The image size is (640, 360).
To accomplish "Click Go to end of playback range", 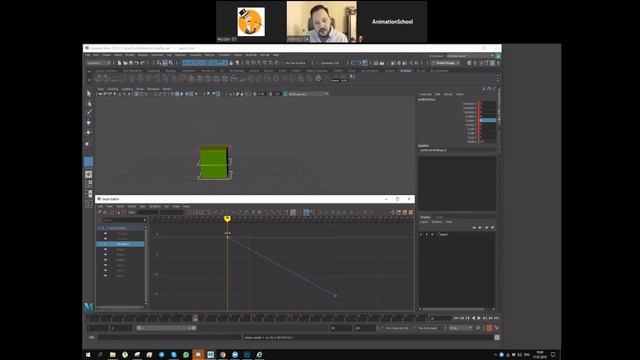I will click(x=496, y=318).
